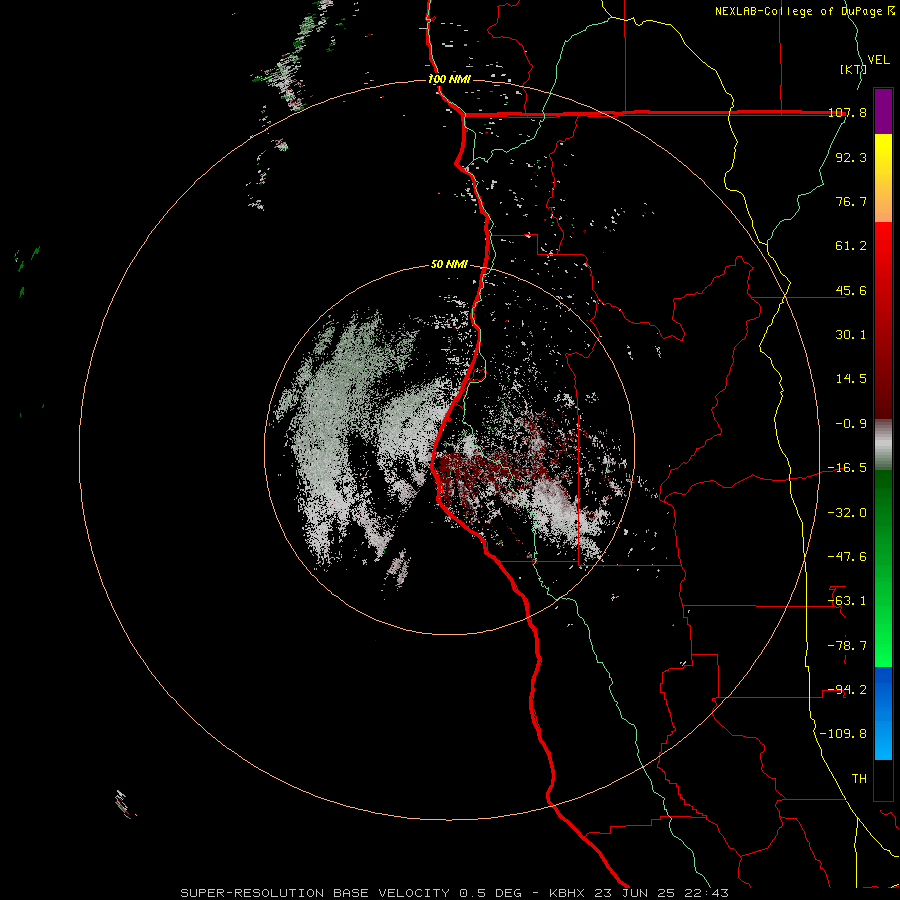Click the VEL legend heading
Screen dimensions: 900x900
(878, 60)
